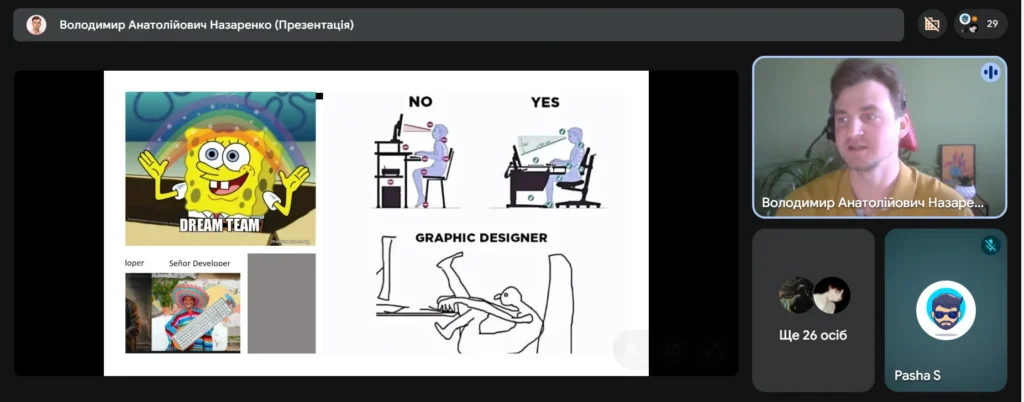This screenshot has width=1024, height=402.
Task: Select Pasha S's avatar picture
Action: pyautogui.click(x=945, y=310)
